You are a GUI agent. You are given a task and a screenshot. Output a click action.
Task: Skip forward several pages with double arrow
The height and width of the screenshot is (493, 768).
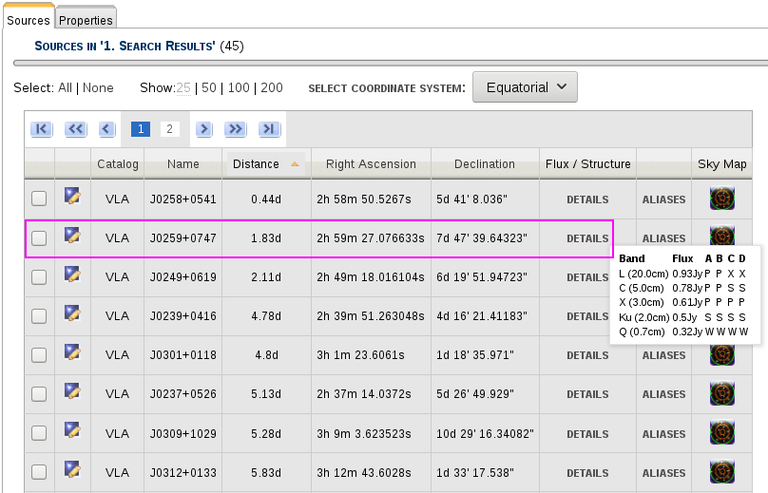[x=235, y=129]
